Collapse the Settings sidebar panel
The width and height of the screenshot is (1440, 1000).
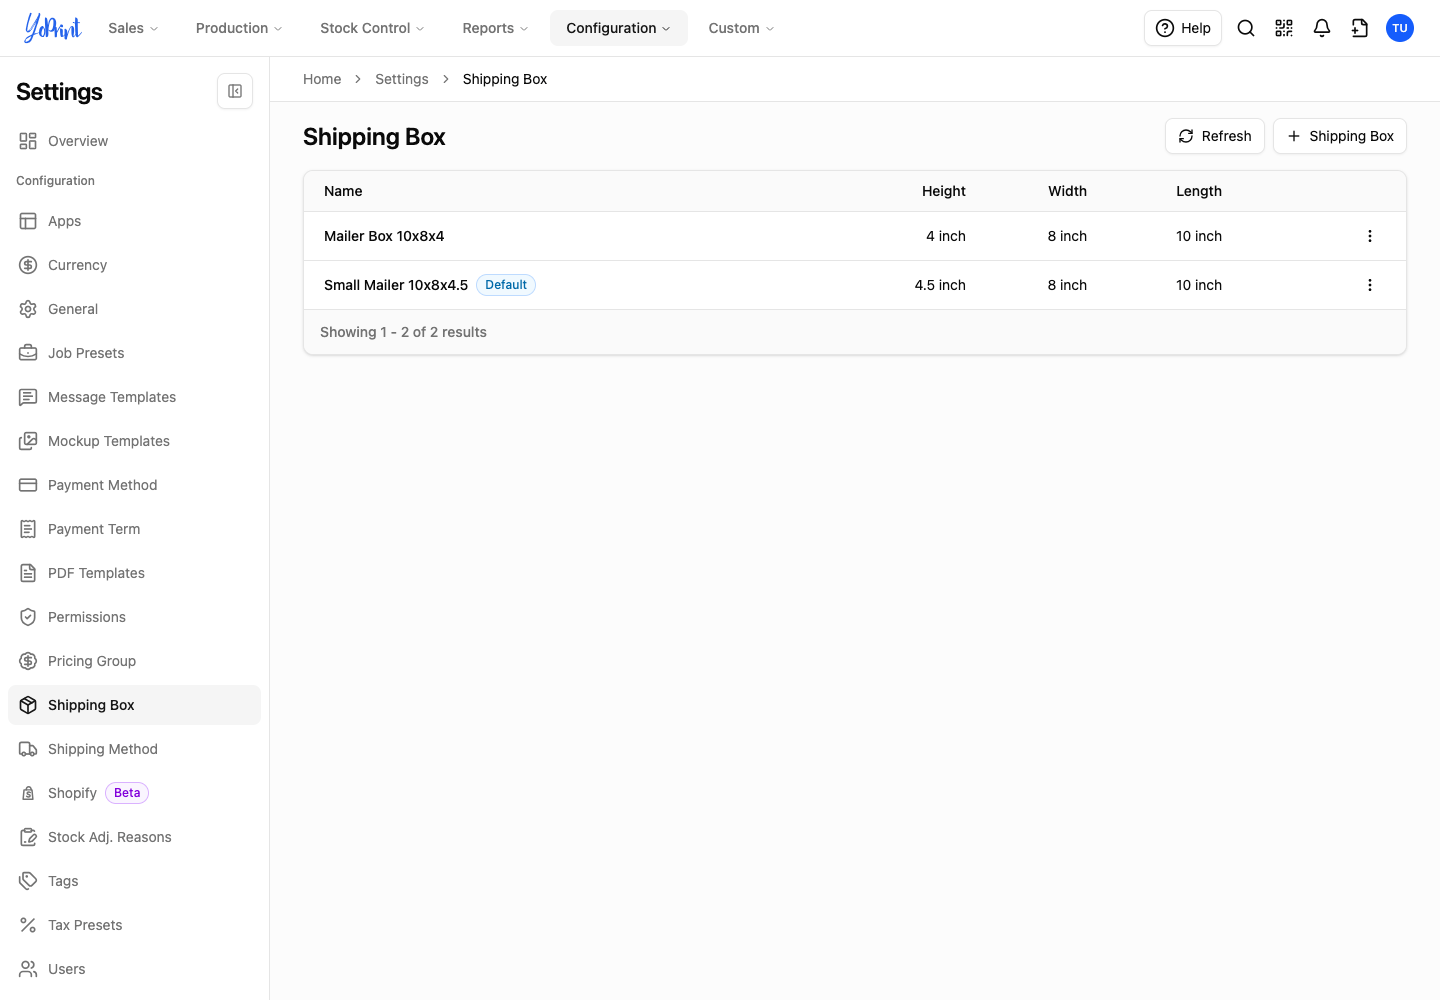(x=235, y=91)
